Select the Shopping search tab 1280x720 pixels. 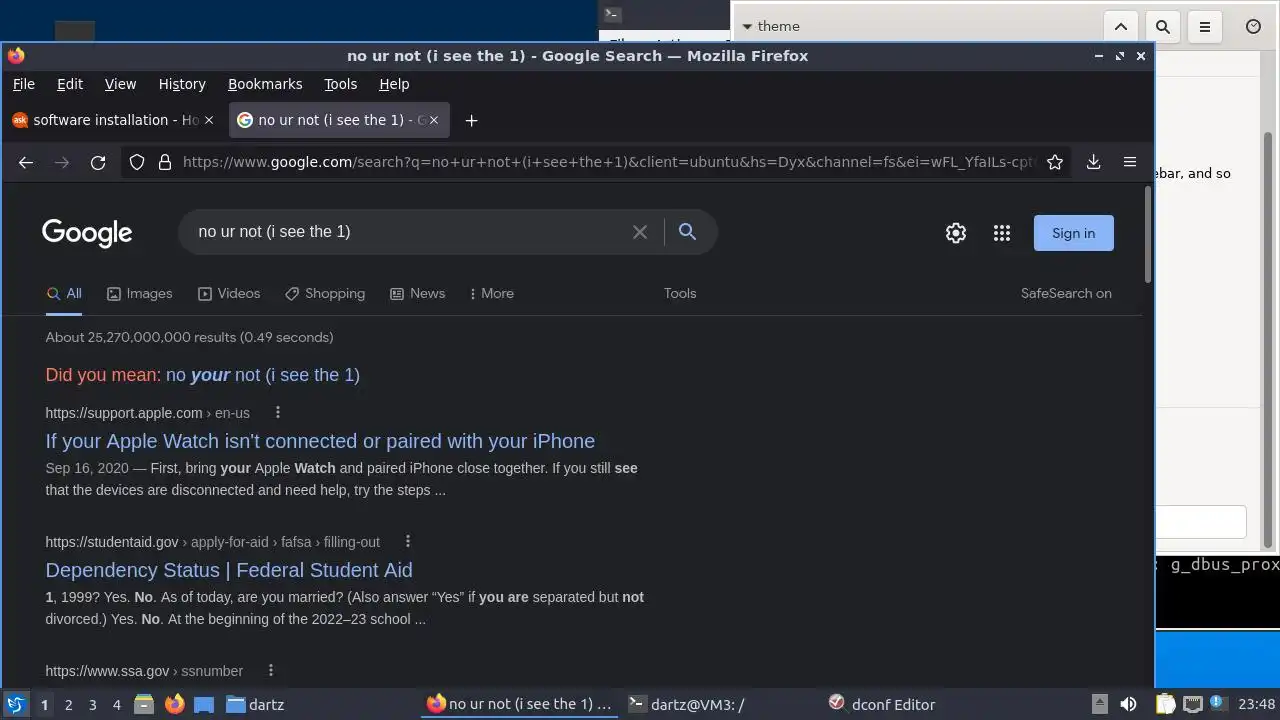325,293
